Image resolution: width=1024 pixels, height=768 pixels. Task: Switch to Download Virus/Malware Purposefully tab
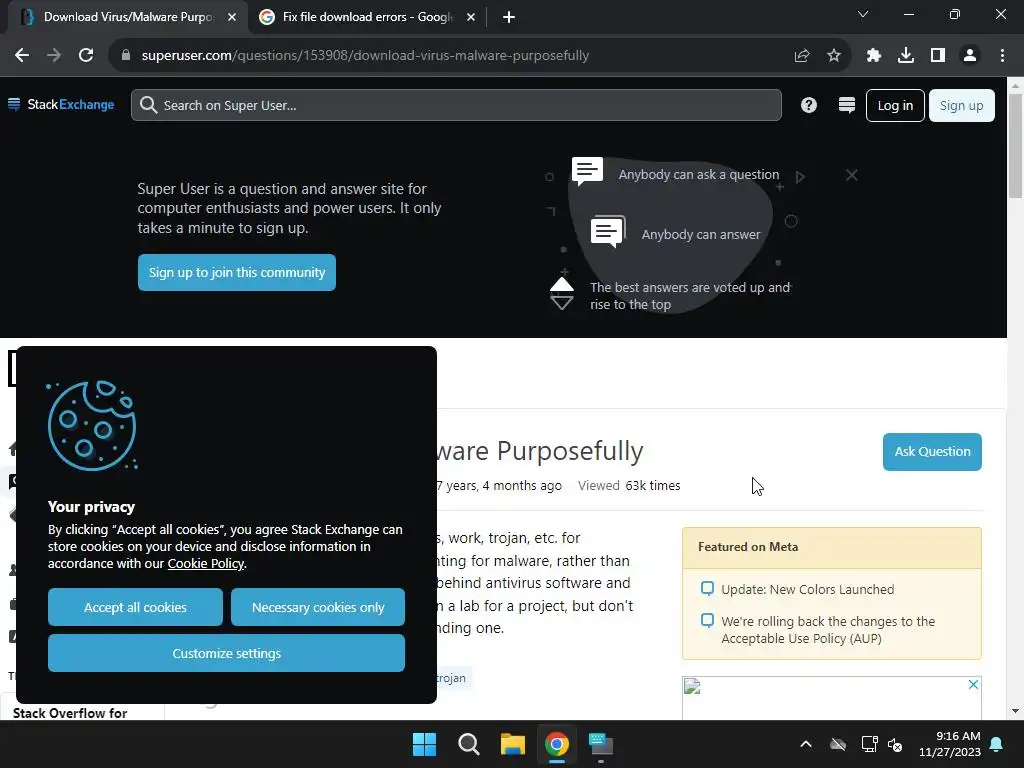[x=128, y=17]
